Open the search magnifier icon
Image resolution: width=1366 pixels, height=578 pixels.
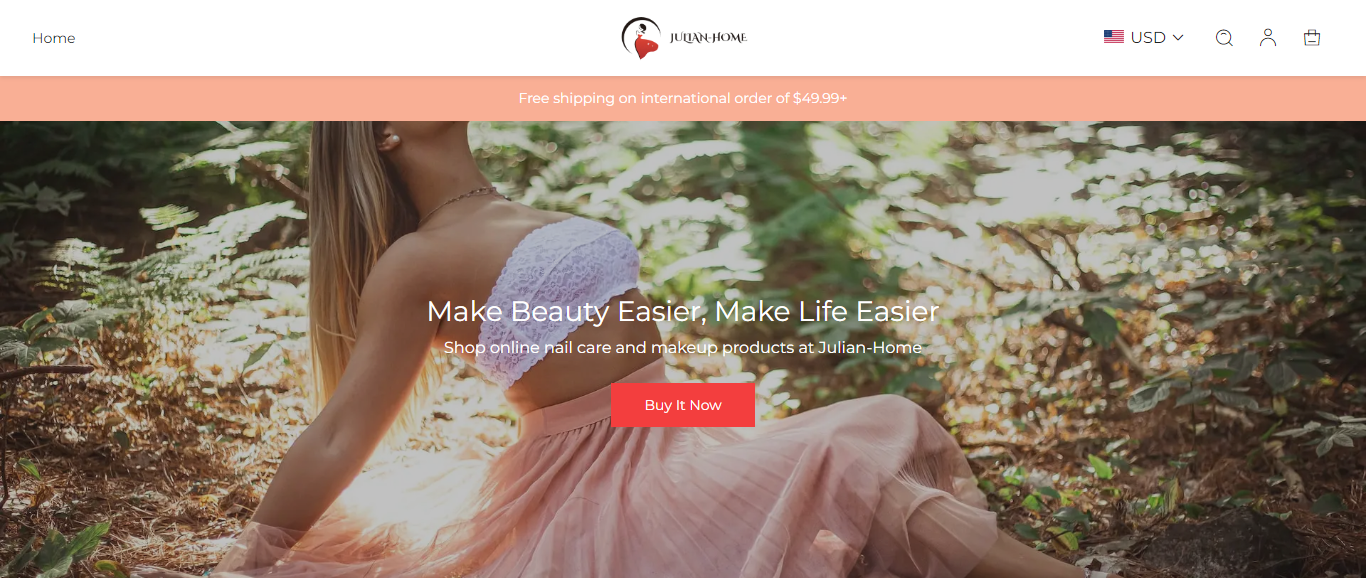point(1224,38)
